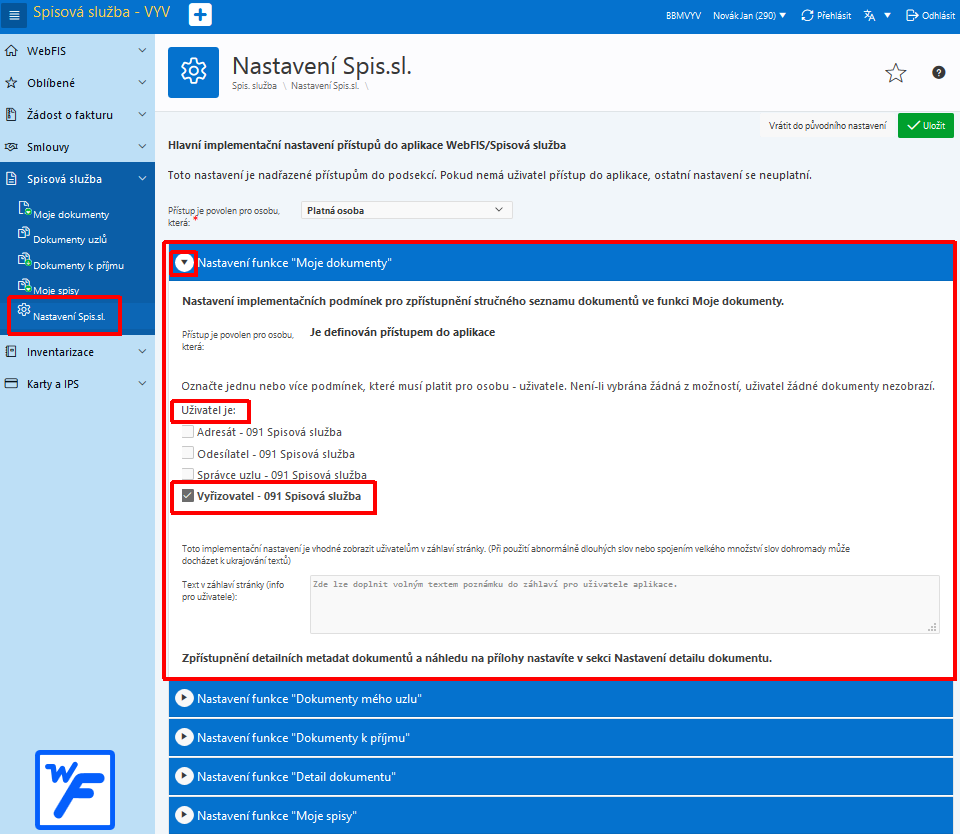960x834 pixels.
Task: Click the WebFIS logo in sidebar
Action: [x=75, y=789]
